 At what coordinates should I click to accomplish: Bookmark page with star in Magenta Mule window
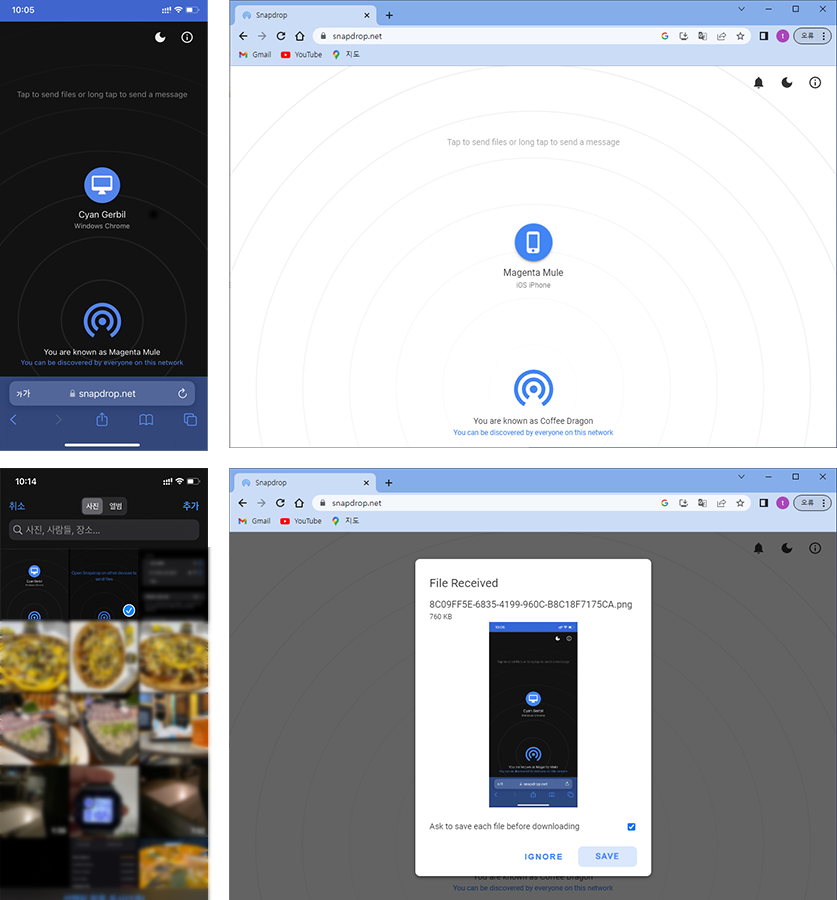point(741,36)
